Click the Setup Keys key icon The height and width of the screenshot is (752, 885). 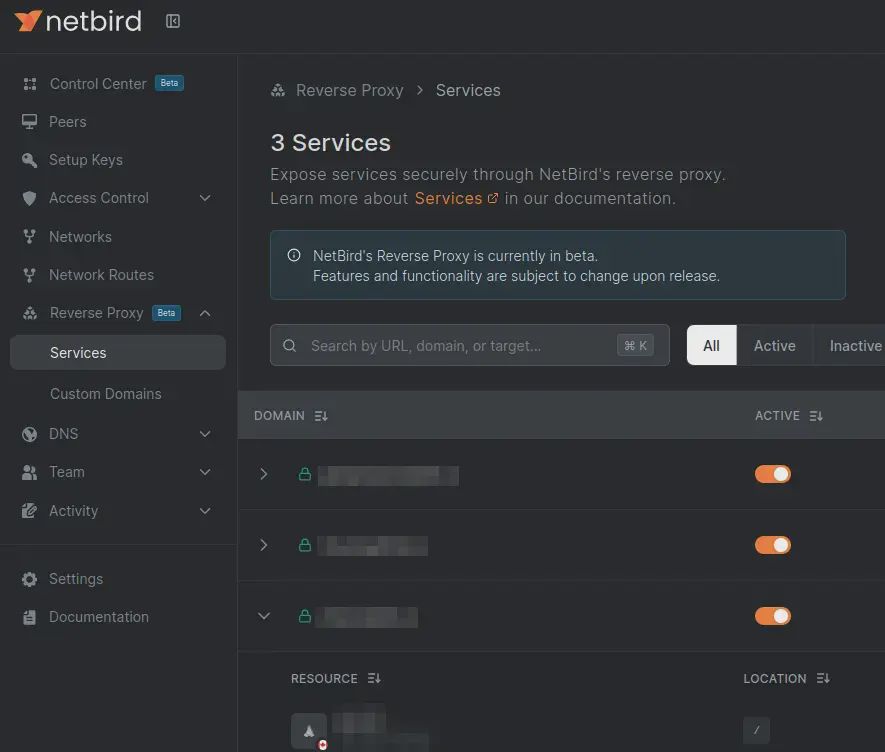pos(30,160)
